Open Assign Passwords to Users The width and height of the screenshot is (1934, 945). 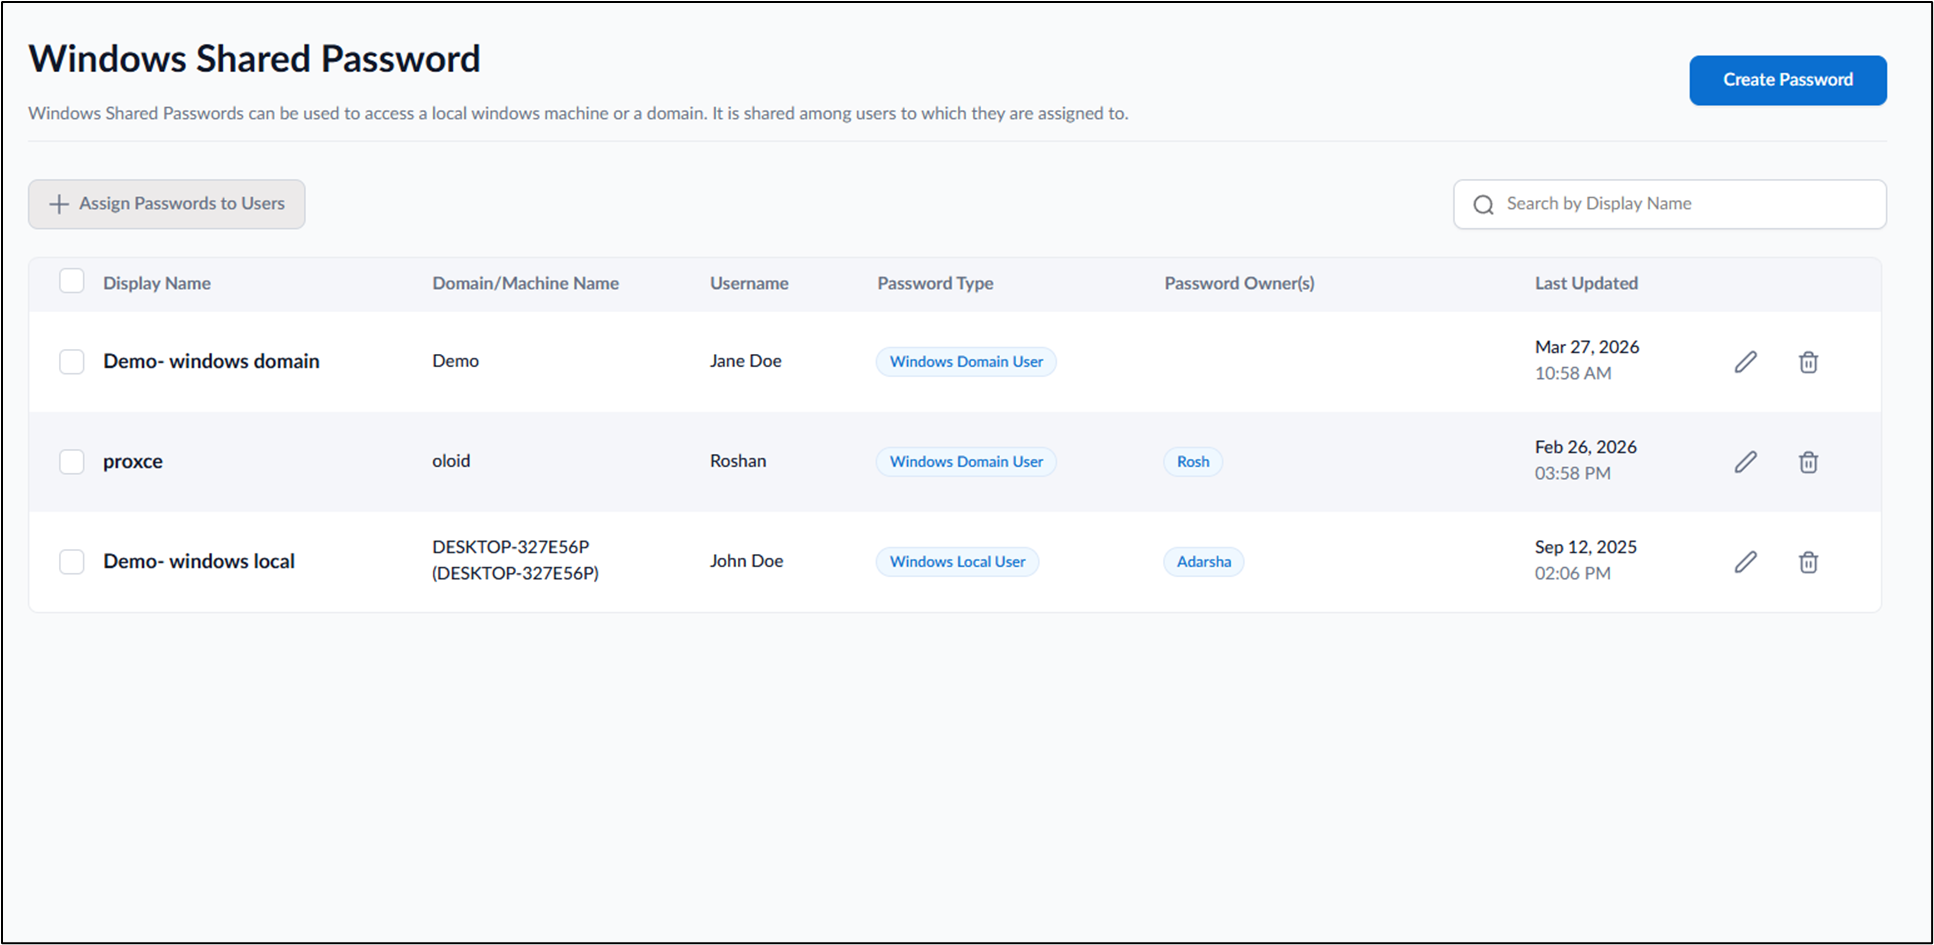(x=167, y=204)
